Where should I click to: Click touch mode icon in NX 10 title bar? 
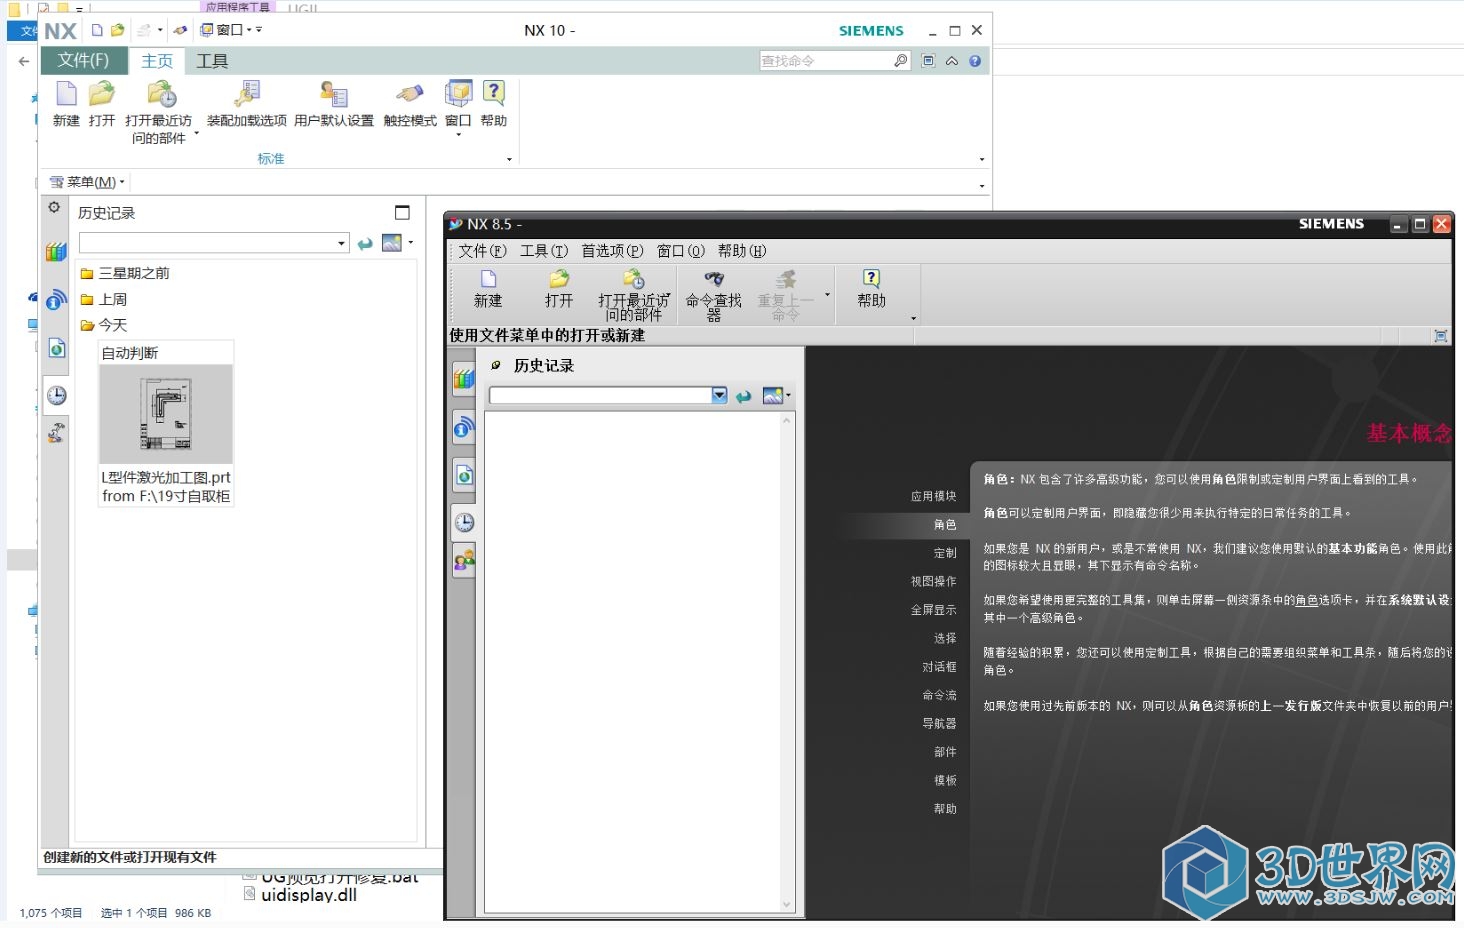[180, 30]
